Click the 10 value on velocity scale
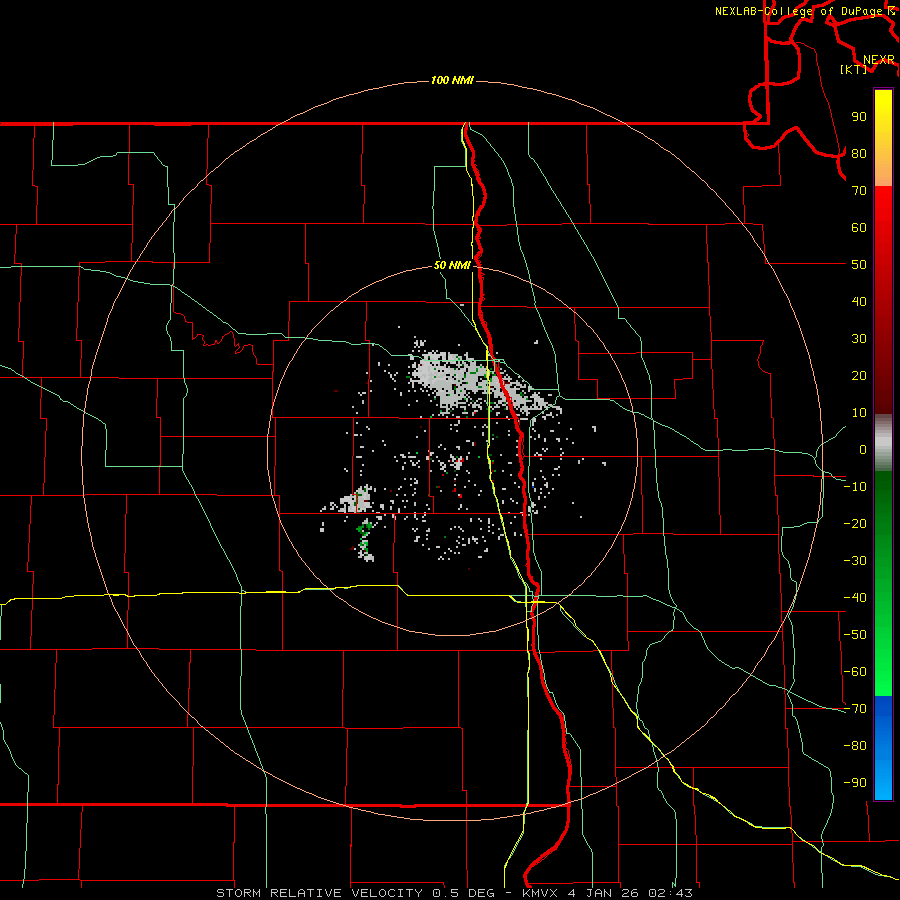The height and width of the screenshot is (900, 900). tap(859, 413)
